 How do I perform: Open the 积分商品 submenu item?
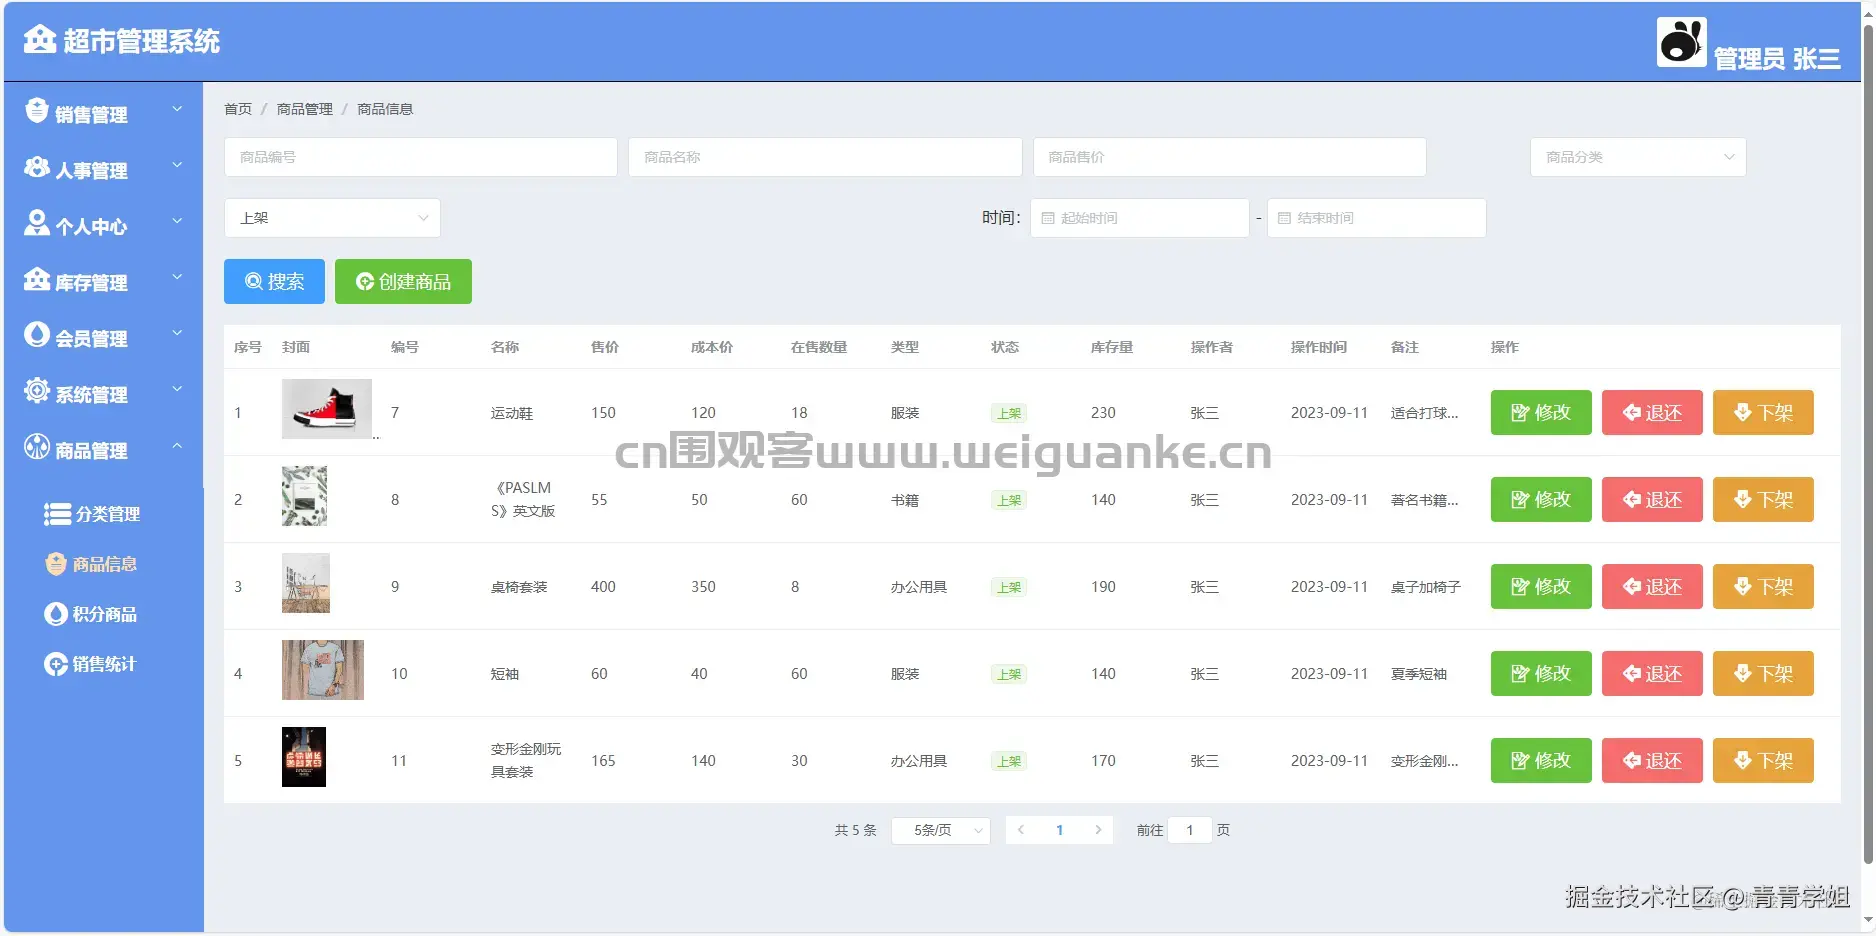[103, 614]
